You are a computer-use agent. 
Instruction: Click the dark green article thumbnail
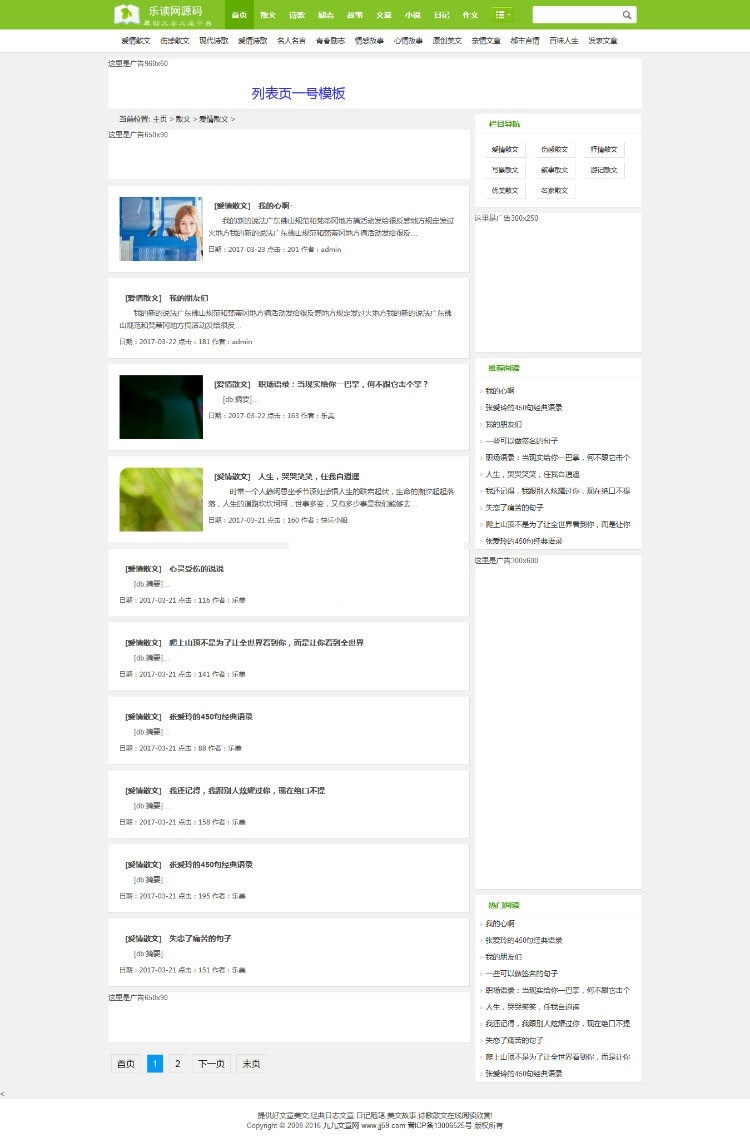tap(161, 407)
